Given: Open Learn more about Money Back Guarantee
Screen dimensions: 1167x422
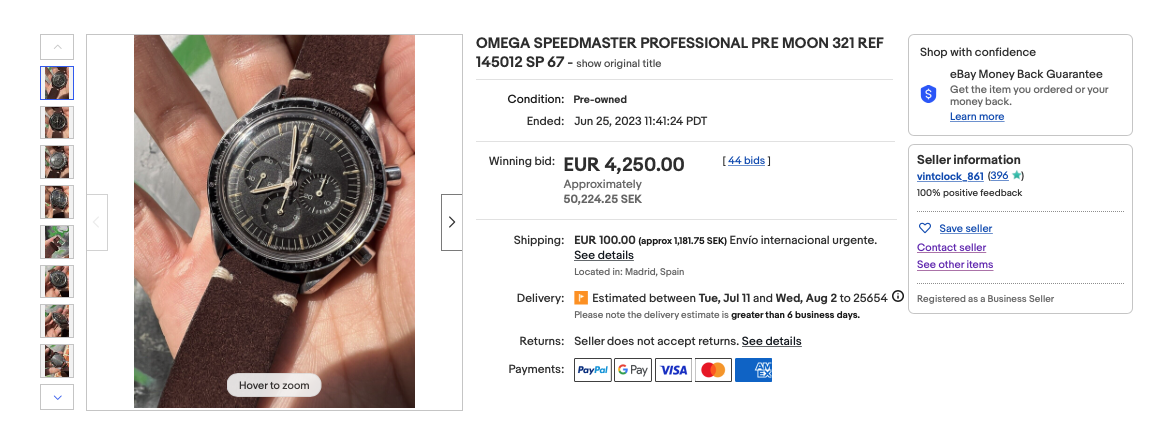Looking at the screenshot, I should (977, 117).
